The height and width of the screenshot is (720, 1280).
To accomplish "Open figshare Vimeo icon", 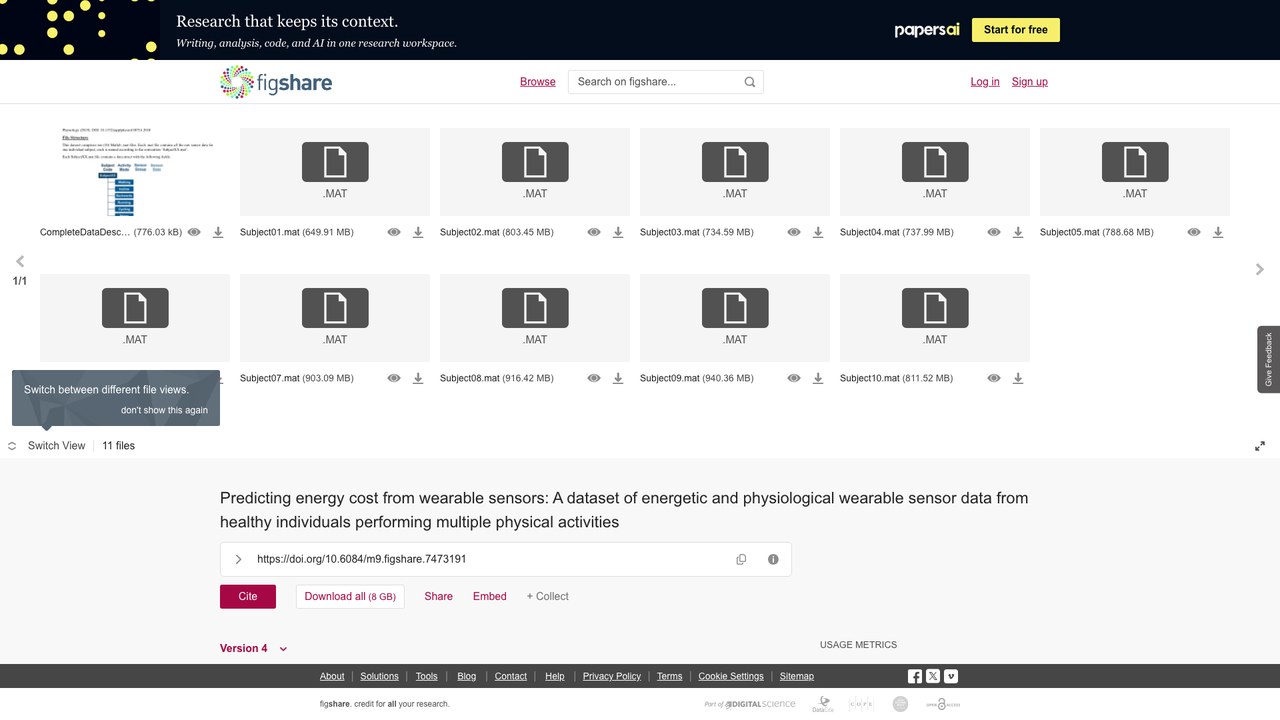I will (951, 676).
